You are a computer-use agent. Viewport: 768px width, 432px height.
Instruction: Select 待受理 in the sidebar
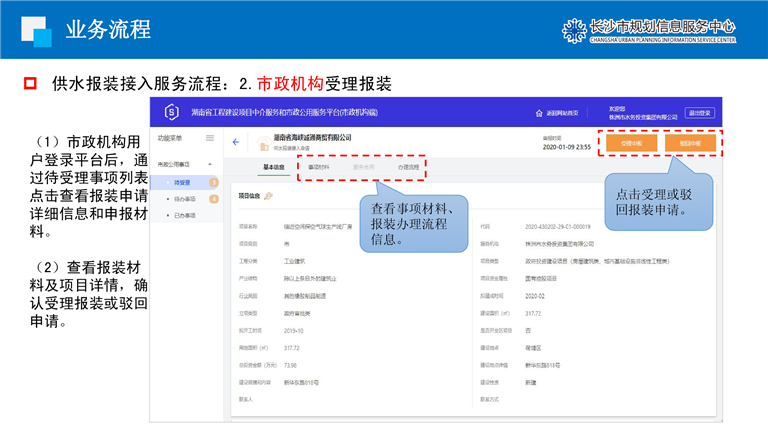[x=182, y=183]
